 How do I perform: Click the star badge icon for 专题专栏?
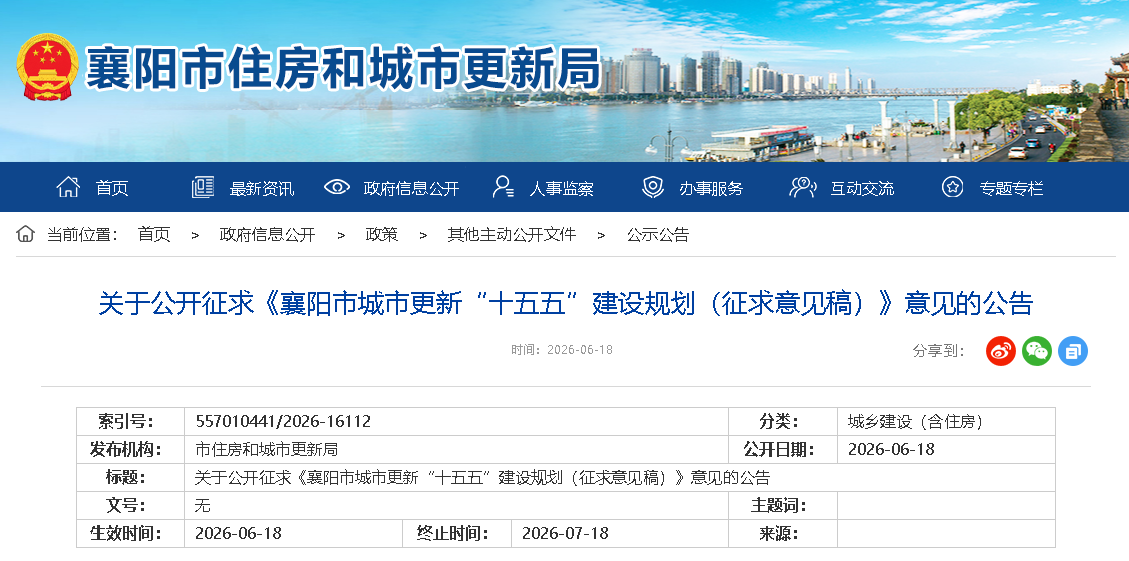coord(953,187)
